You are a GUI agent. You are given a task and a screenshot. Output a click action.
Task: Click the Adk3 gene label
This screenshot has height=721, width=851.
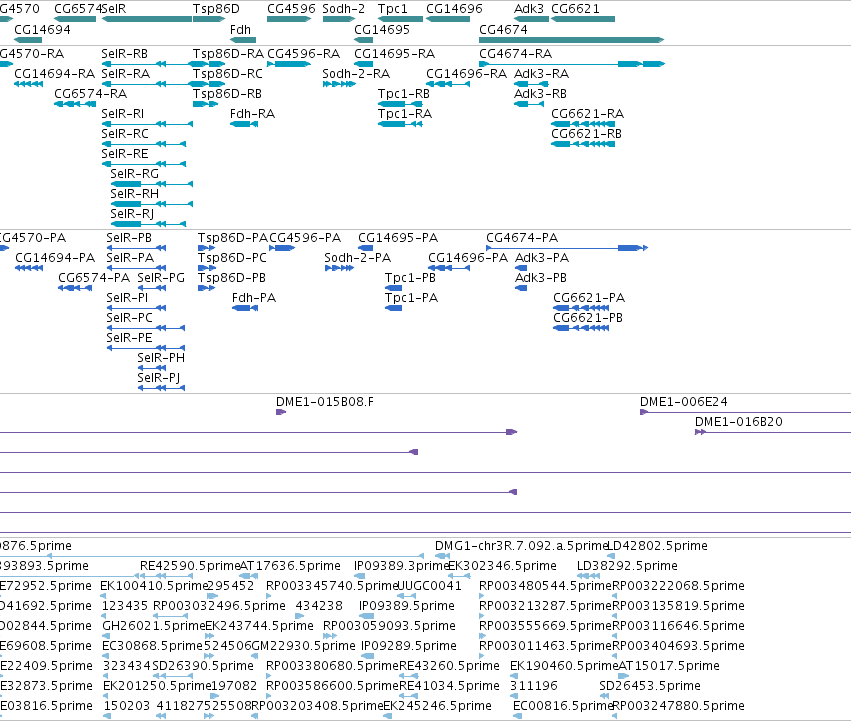[x=529, y=9]
